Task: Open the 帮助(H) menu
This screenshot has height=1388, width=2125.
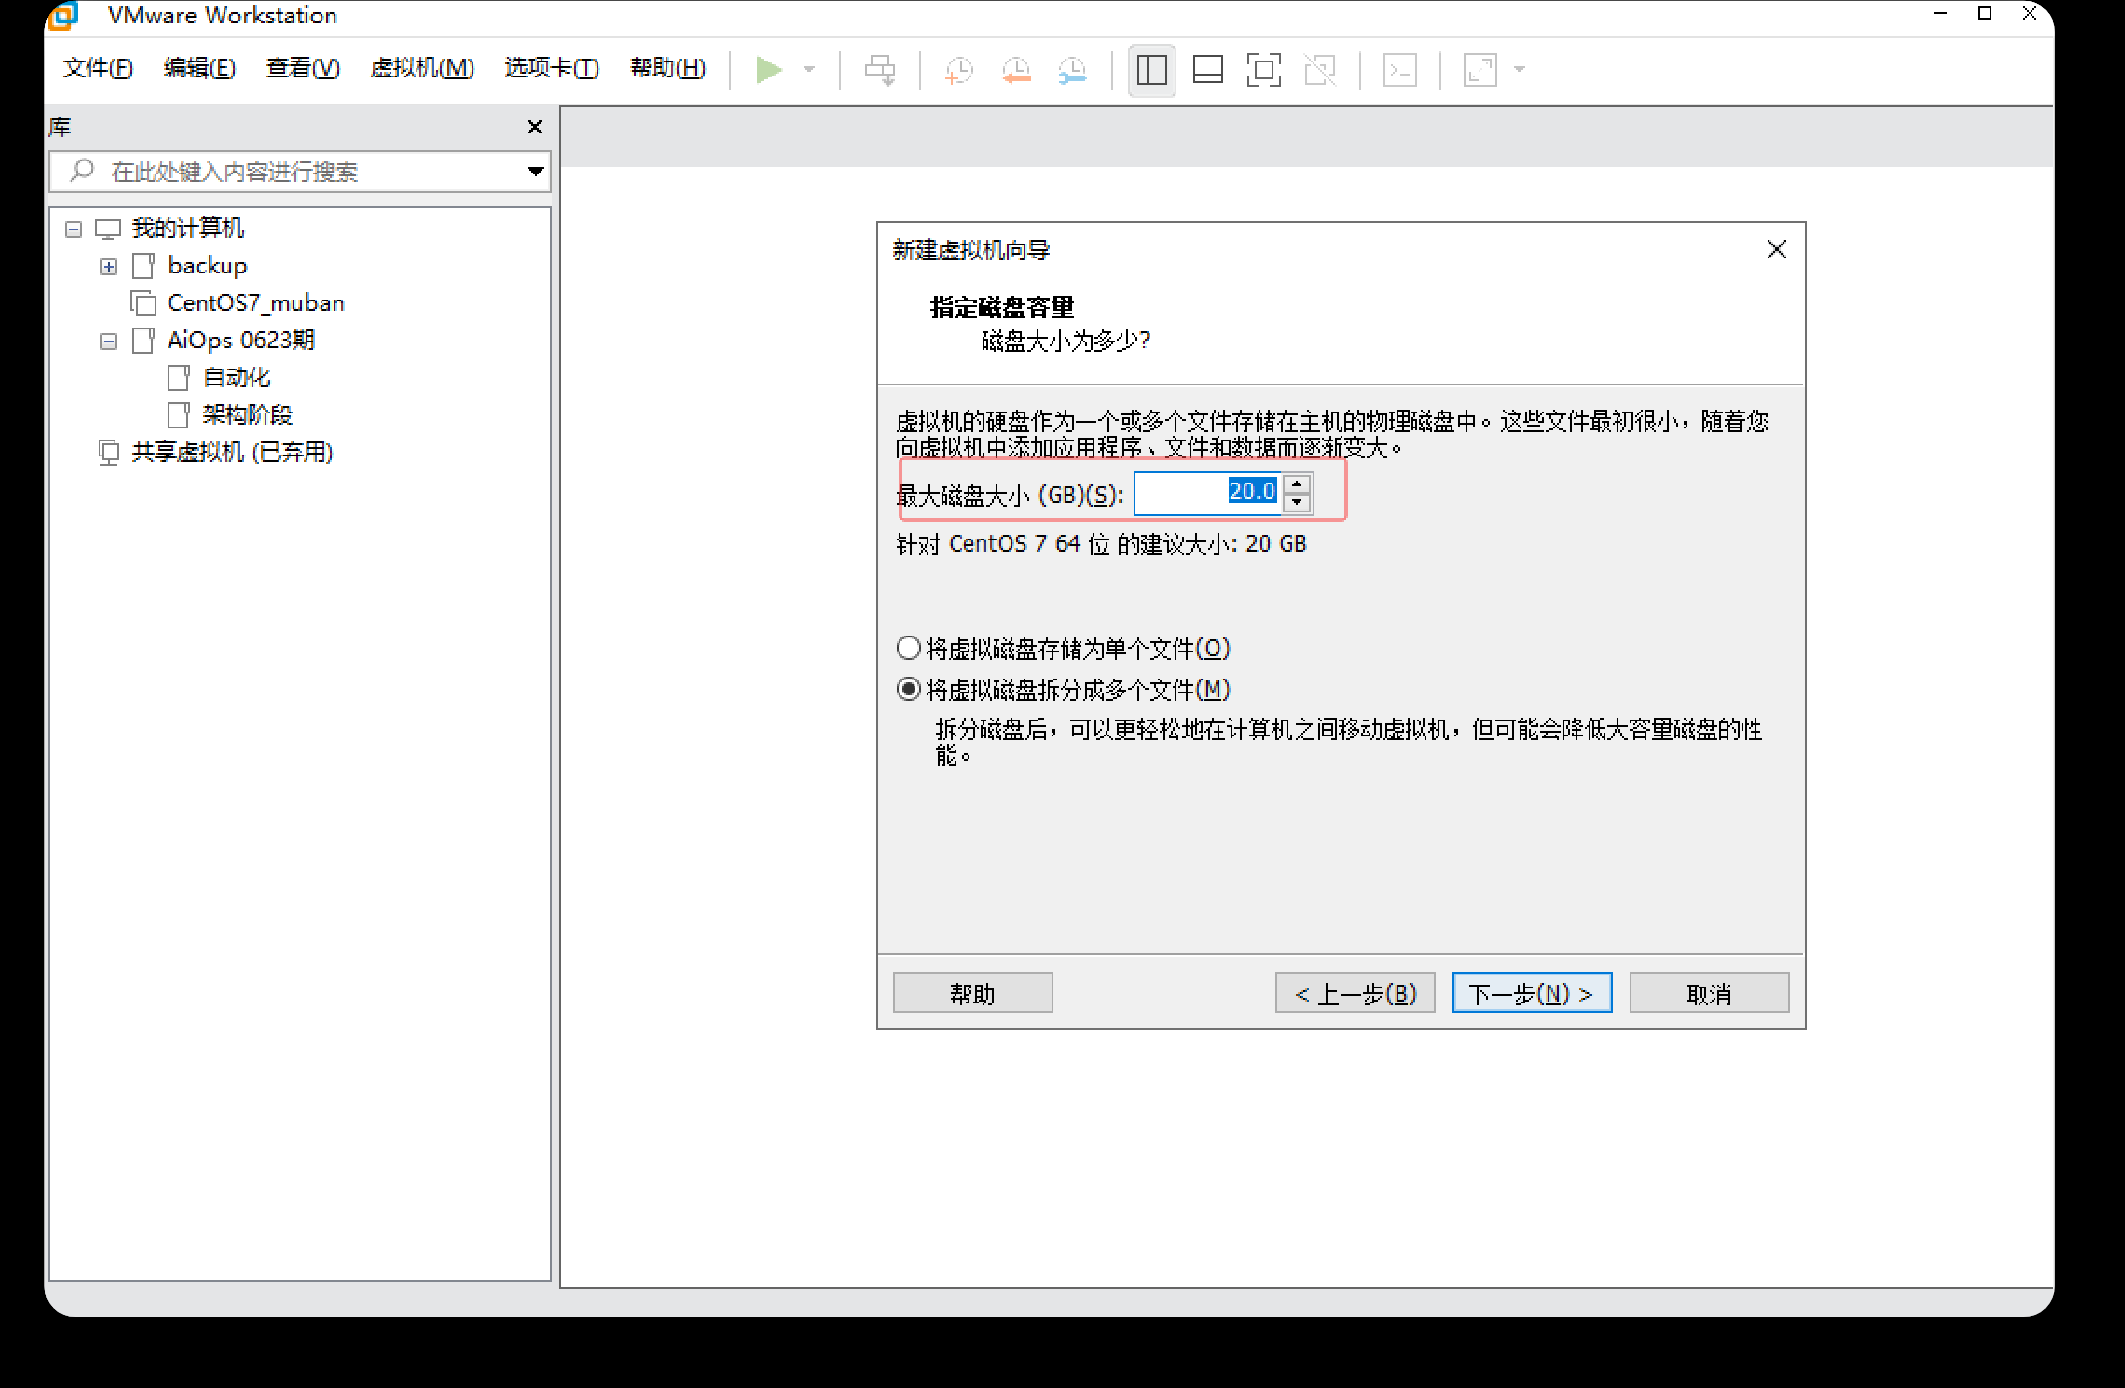Action: tap(667, 68)
